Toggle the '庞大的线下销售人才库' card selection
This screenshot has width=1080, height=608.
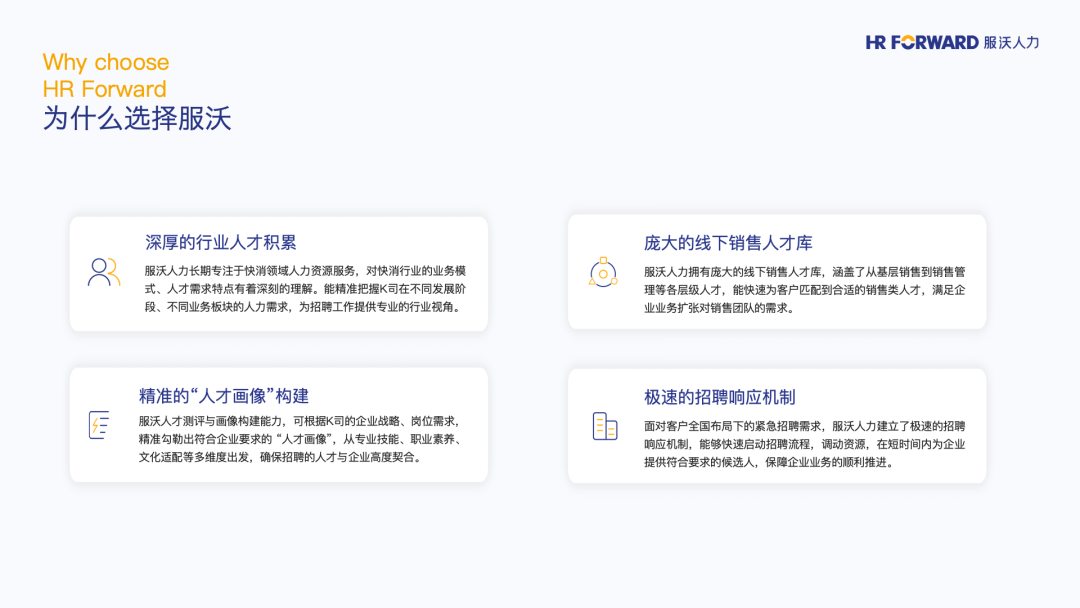point(777,272)
